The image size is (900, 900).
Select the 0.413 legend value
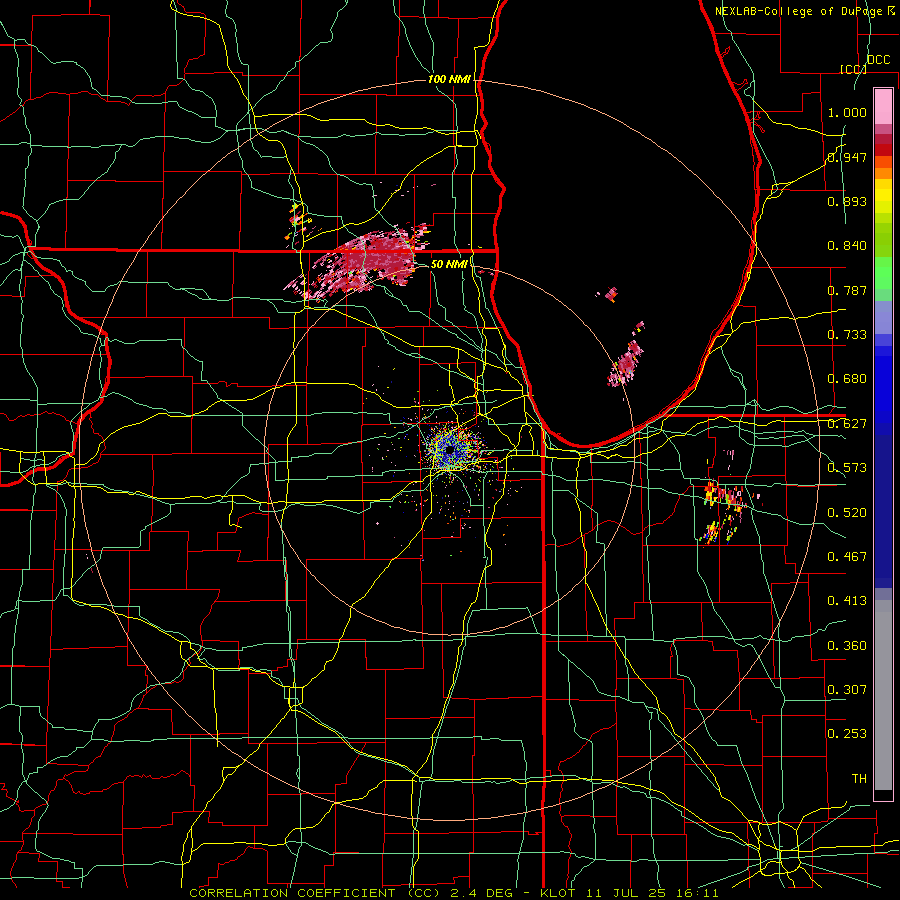pos(847,601)
